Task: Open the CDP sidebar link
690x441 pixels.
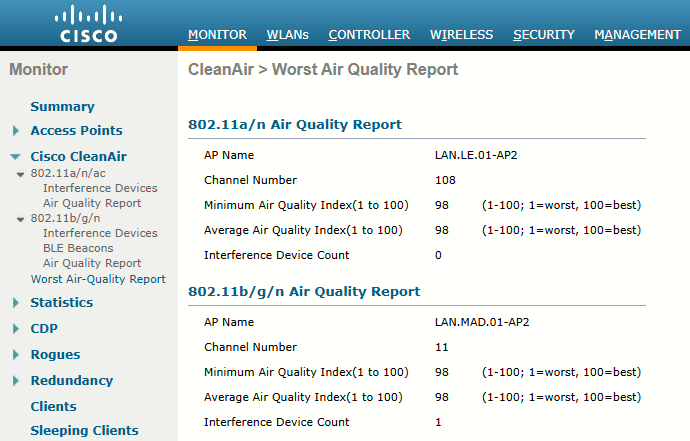Action: 44,329
